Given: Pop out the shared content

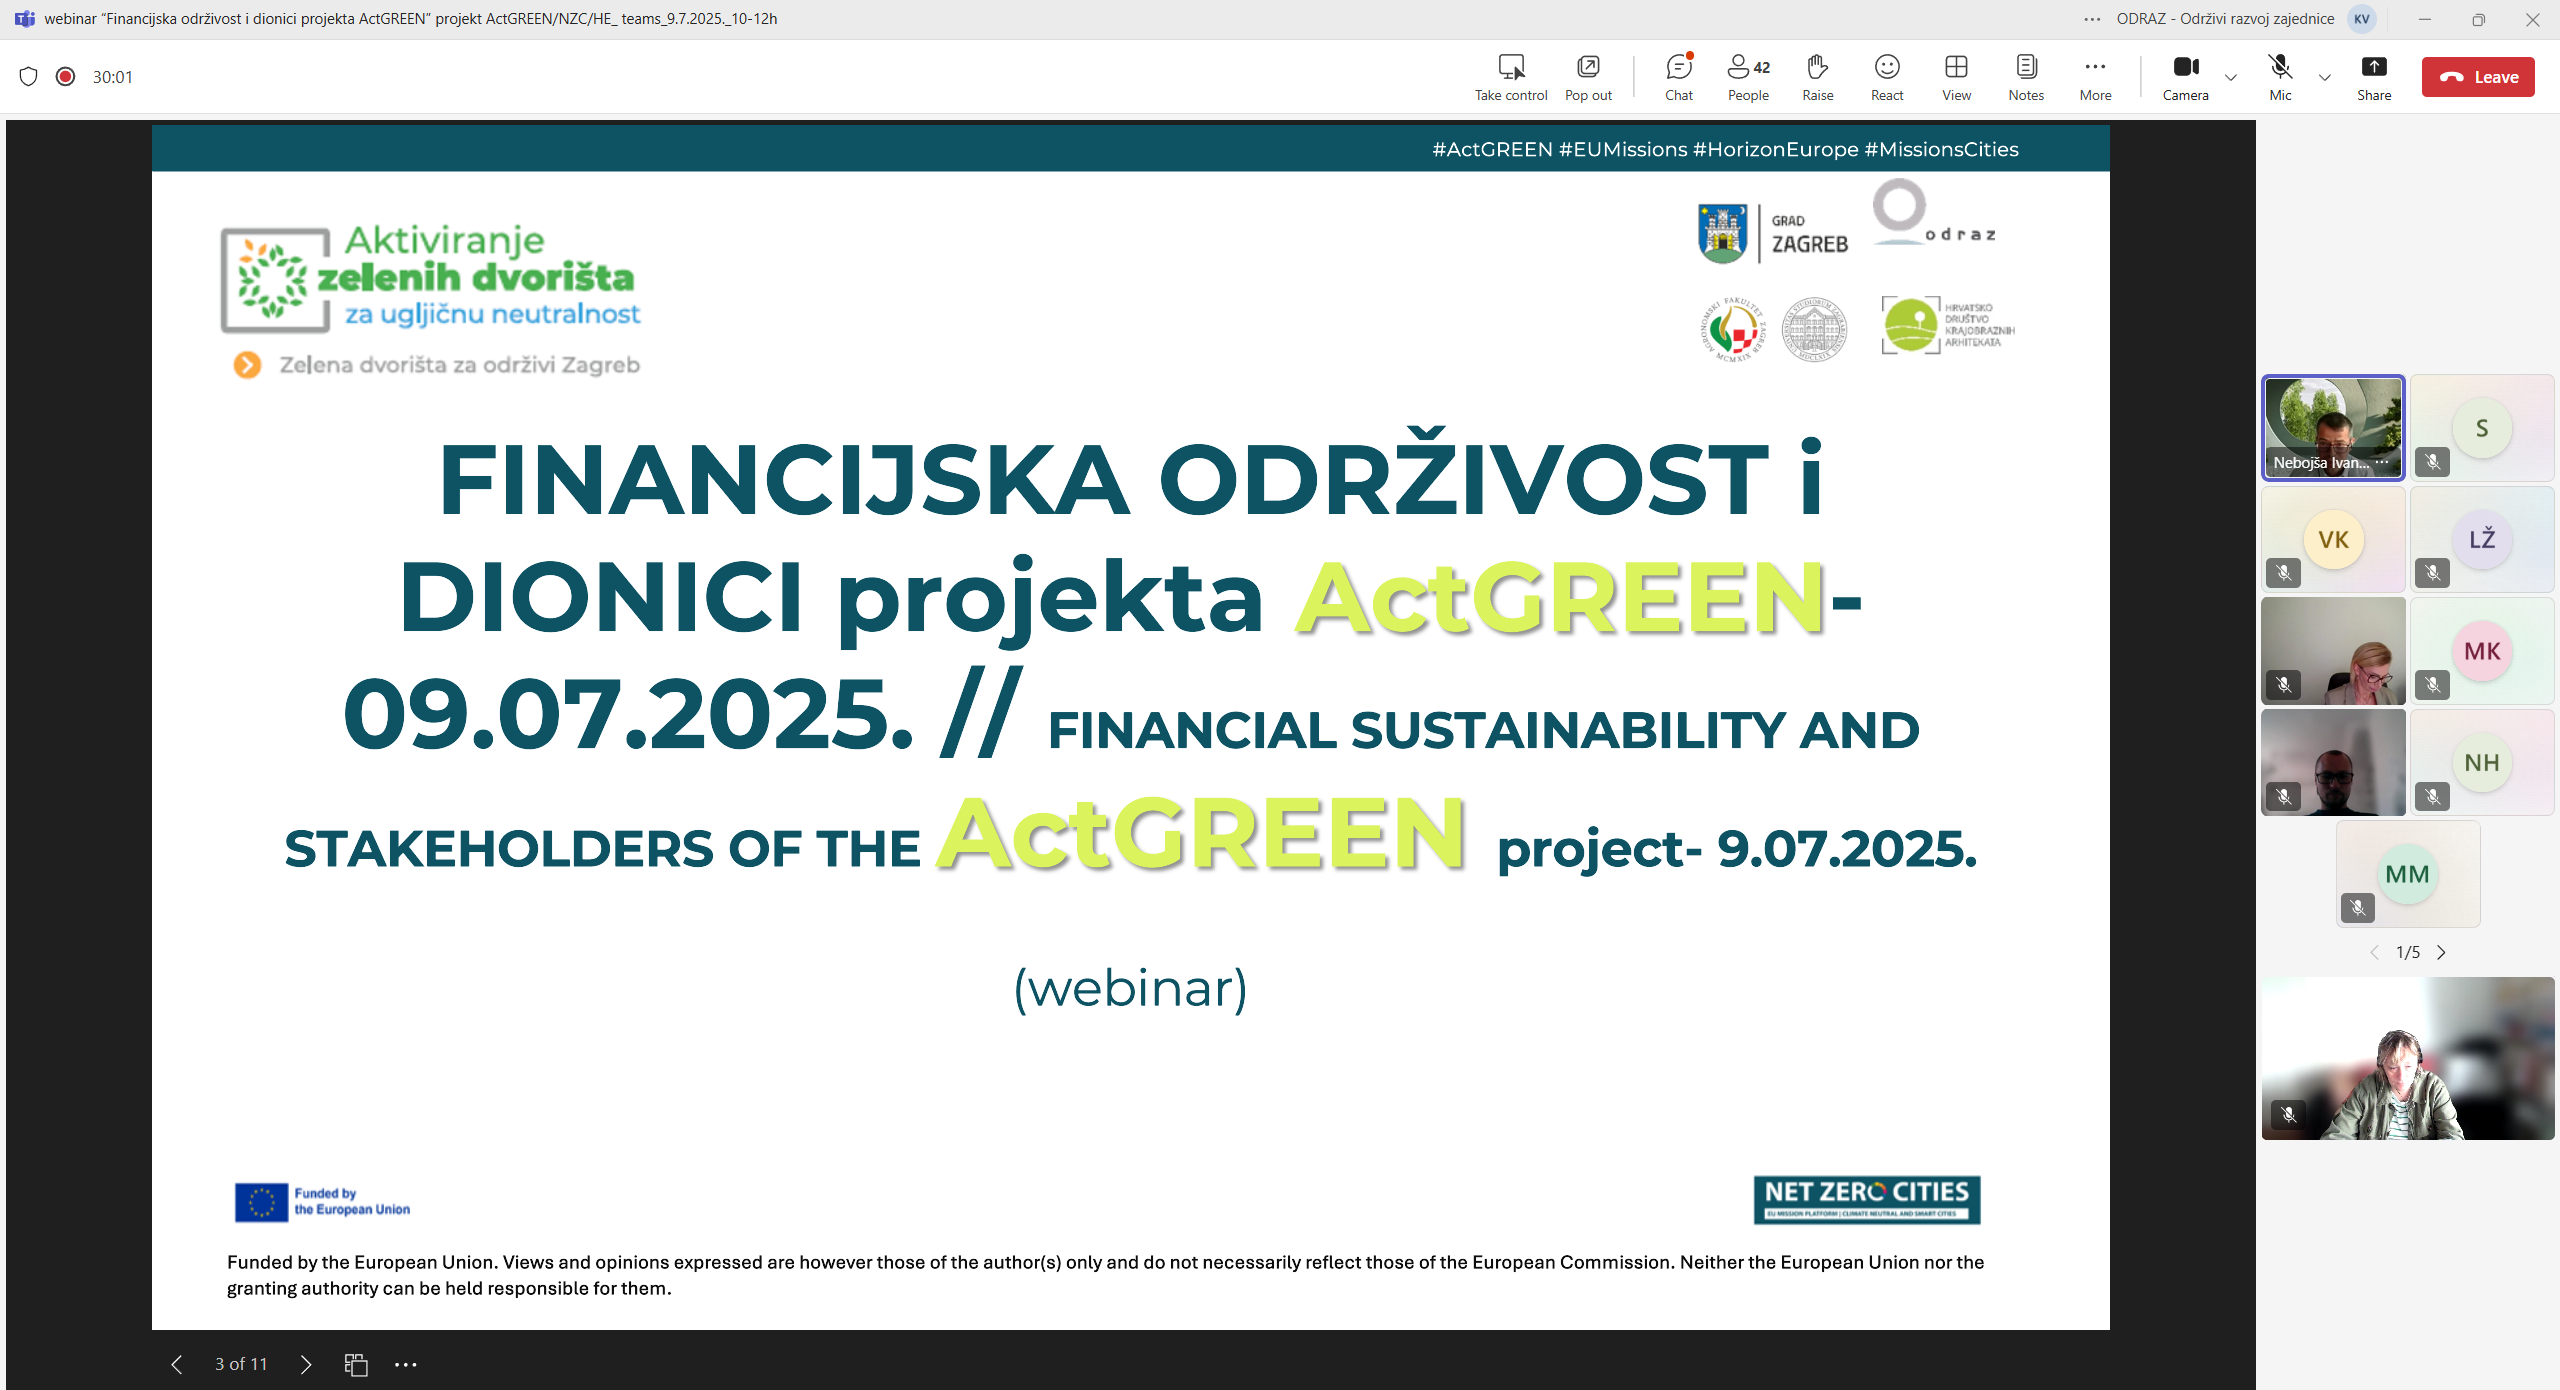Looking at the screenshot, I should pos(1588,77).
